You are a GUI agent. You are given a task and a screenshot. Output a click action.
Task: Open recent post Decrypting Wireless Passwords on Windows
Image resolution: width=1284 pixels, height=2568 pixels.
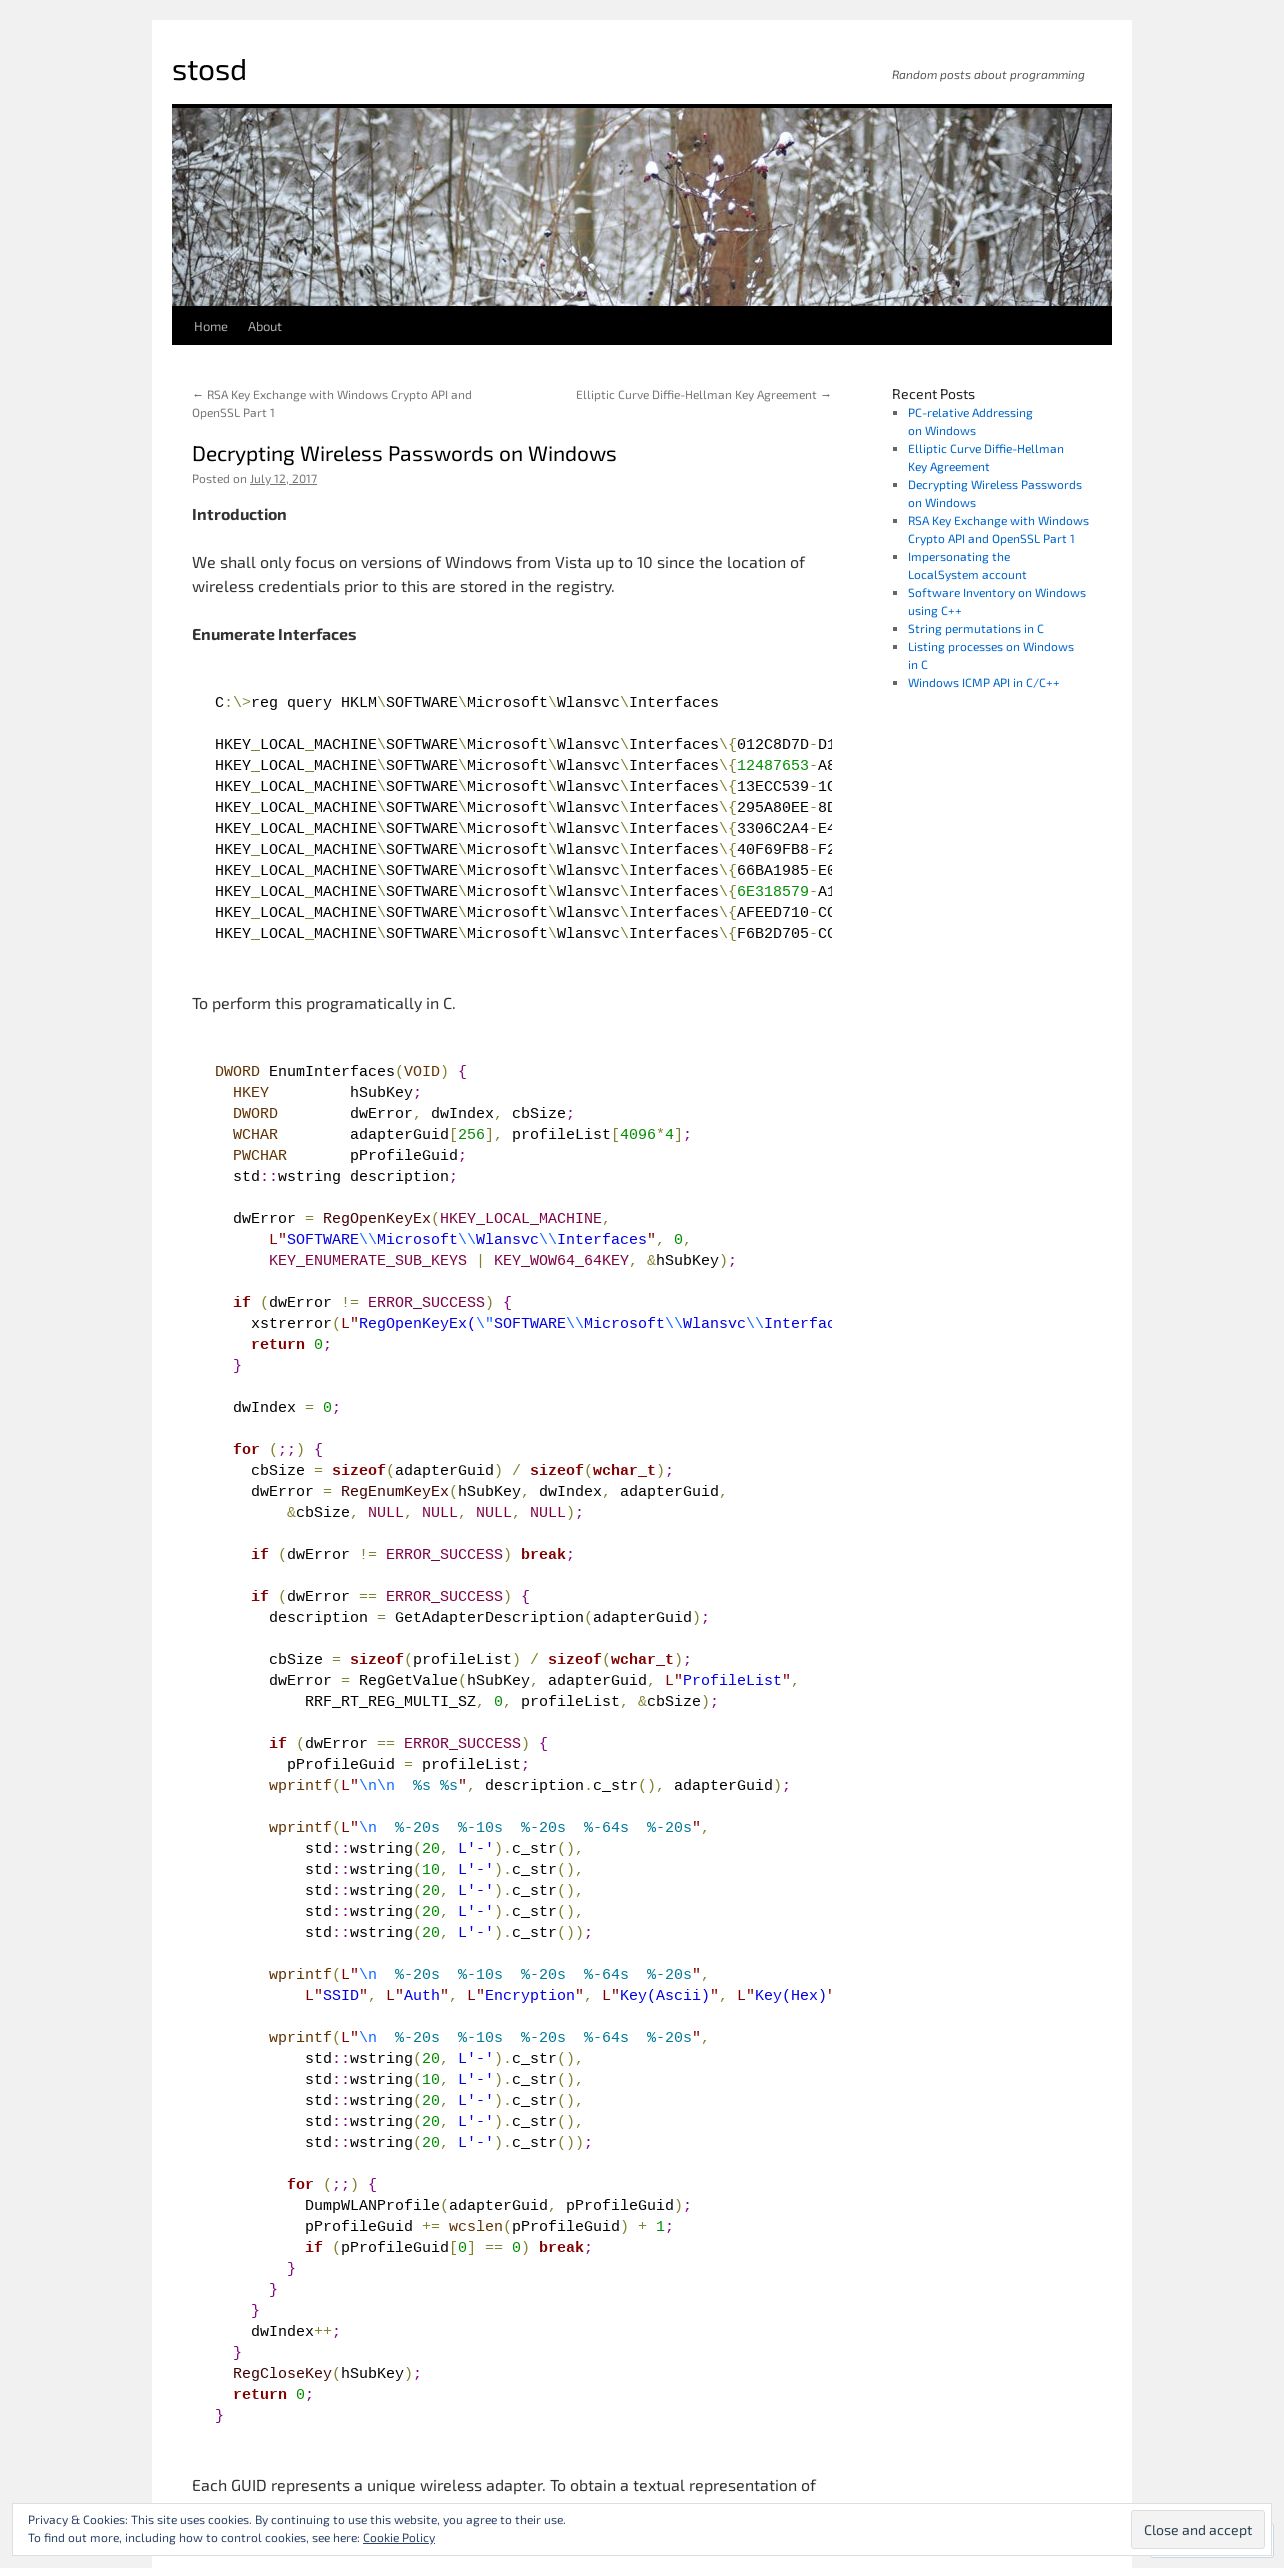pyautogui.click(x=995, y=494)
